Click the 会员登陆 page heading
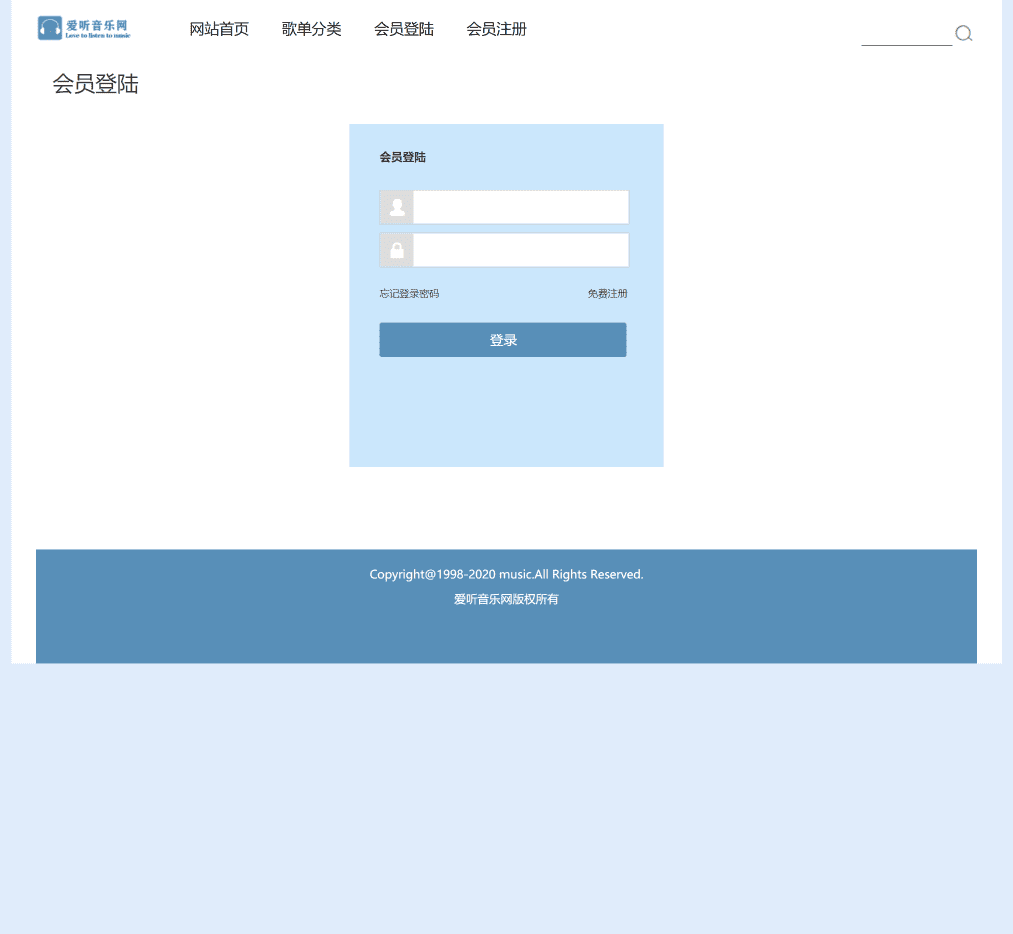Screen dimensions: 1013x934 pos(95,84)
